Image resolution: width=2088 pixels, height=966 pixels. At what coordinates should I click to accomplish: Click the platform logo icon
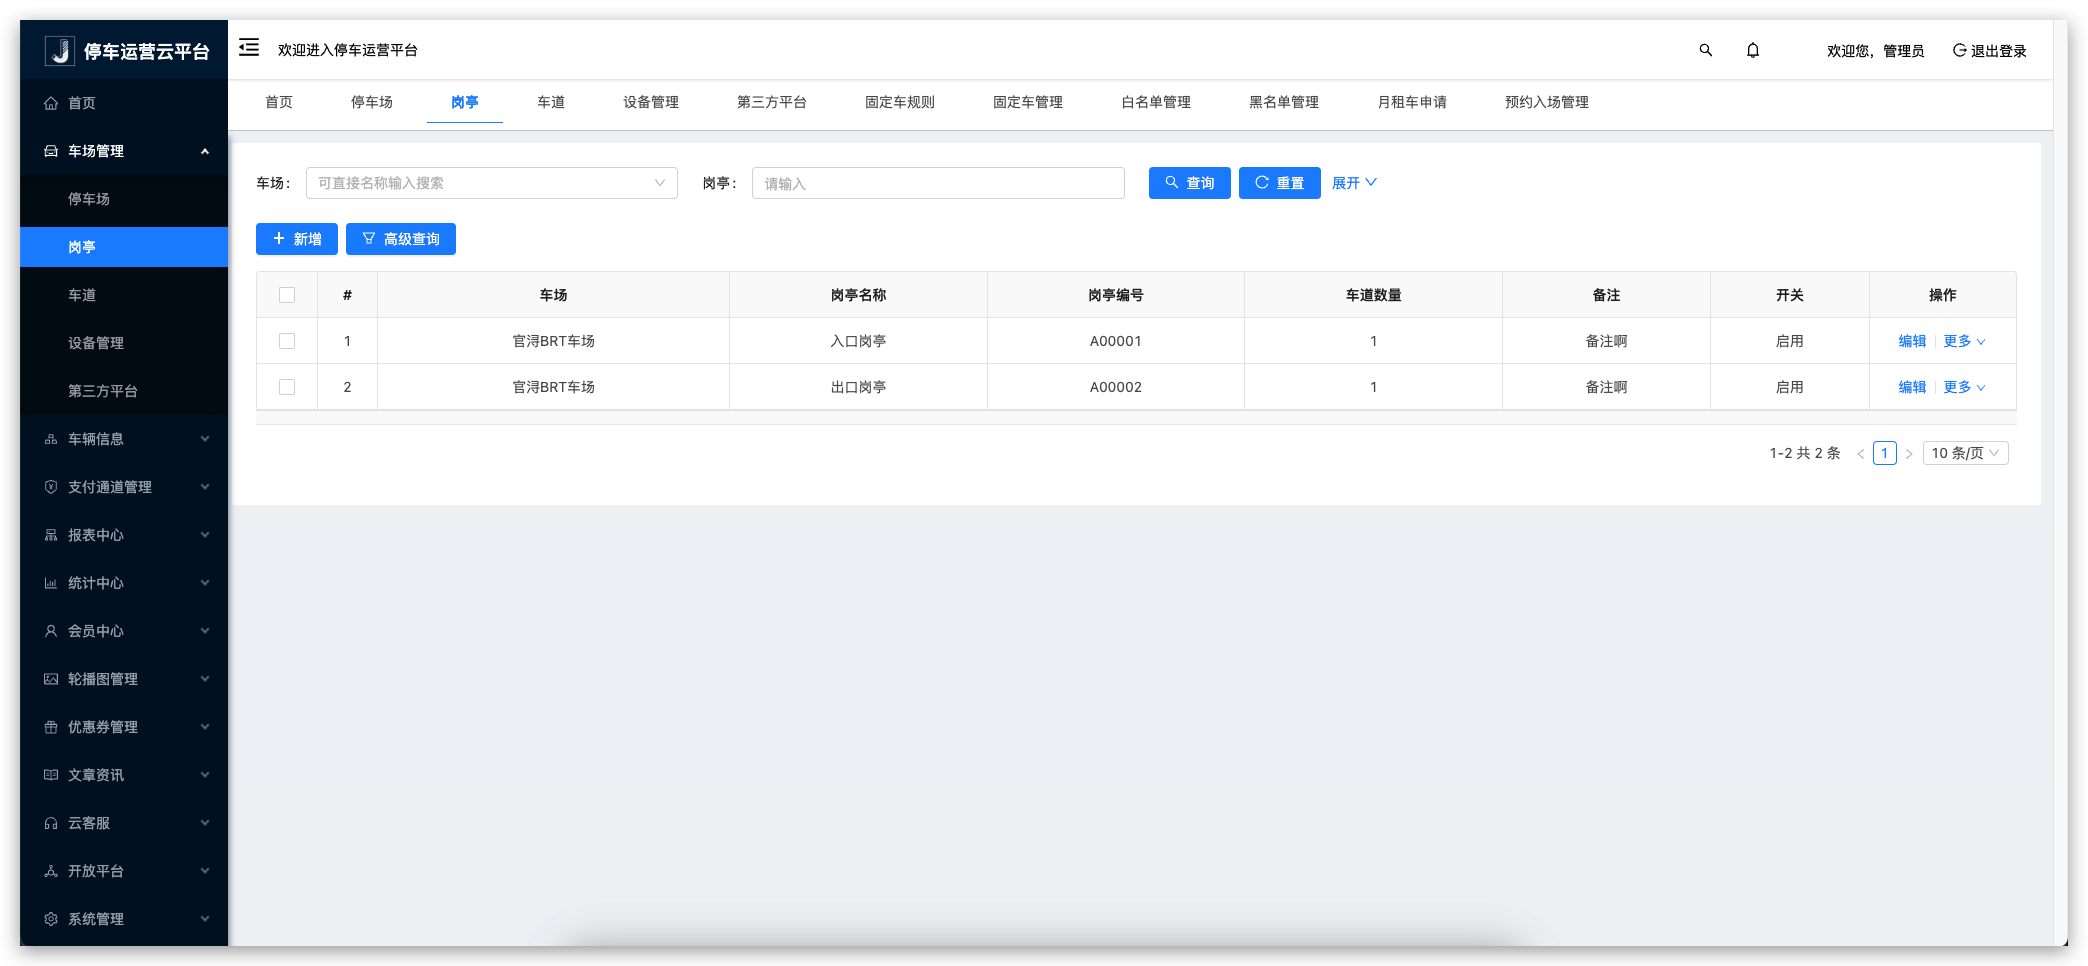(60, 51)
